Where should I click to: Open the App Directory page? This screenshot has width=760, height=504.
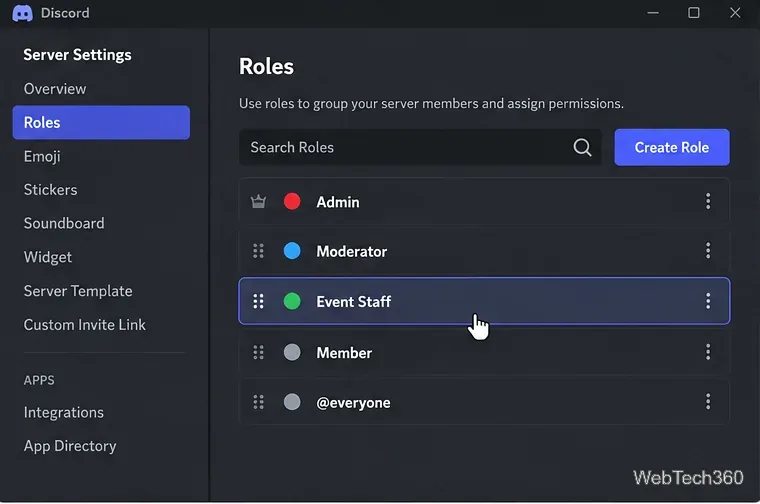coord(70,446)
